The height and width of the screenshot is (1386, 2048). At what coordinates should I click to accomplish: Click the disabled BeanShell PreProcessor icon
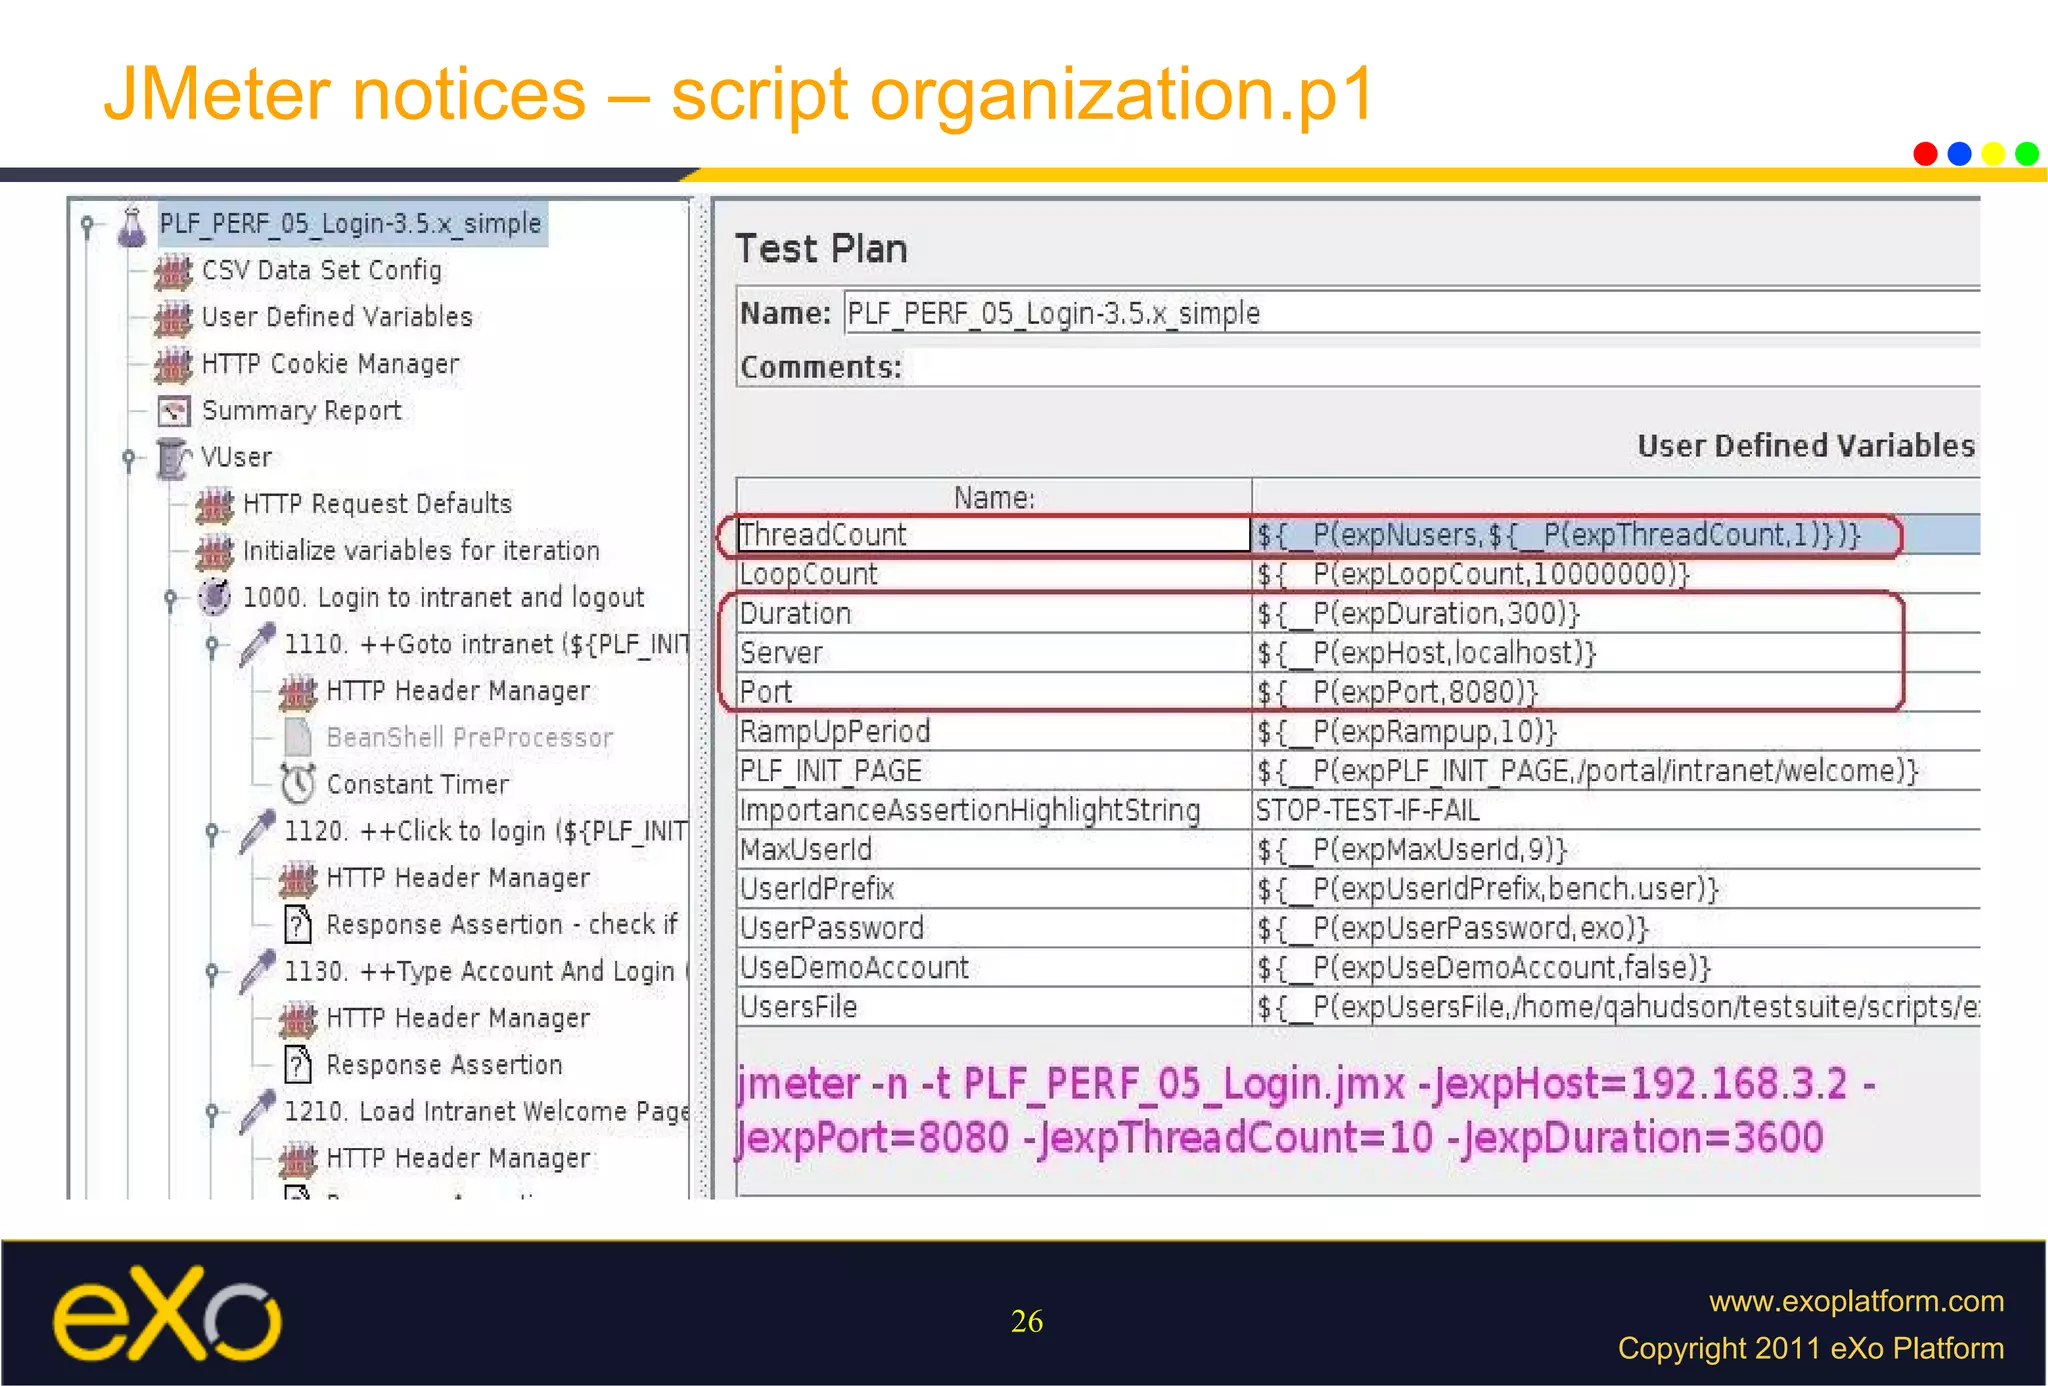coord(298,738)
